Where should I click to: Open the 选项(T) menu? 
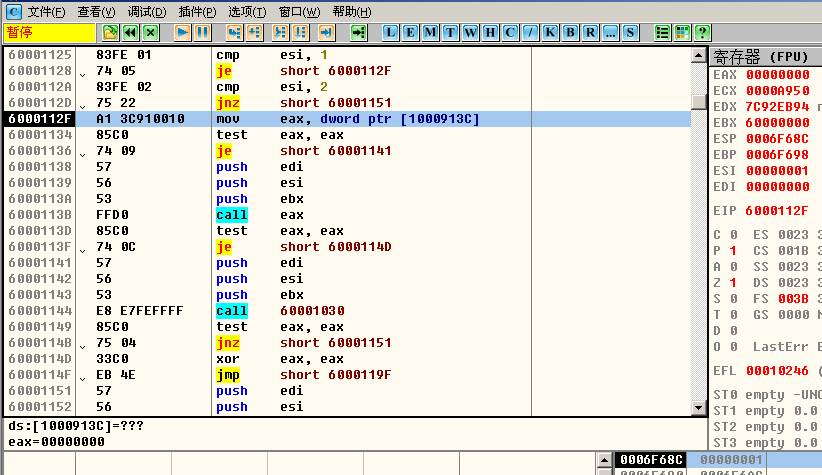(x=247, y=12)
